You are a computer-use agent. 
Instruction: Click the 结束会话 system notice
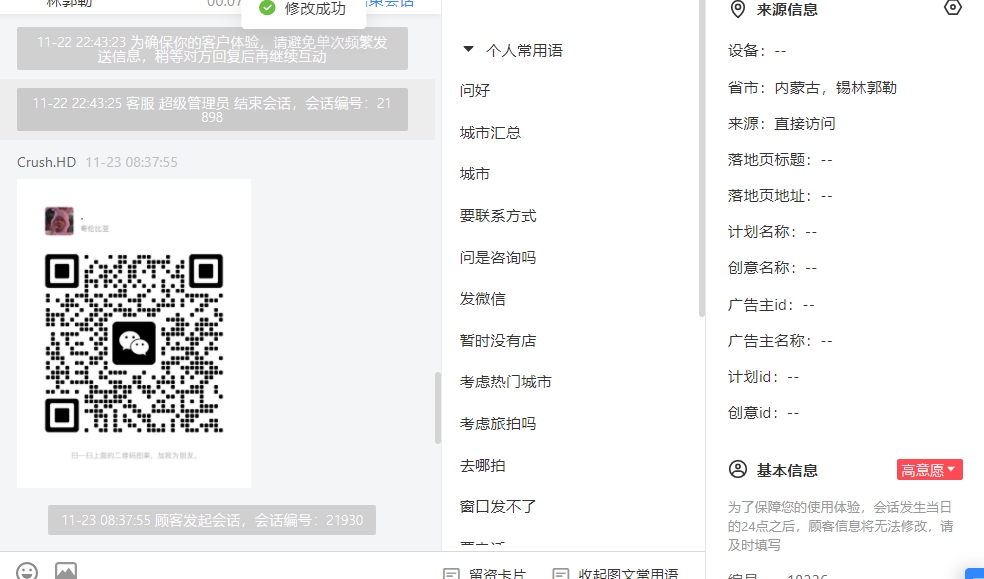point(212,110)
